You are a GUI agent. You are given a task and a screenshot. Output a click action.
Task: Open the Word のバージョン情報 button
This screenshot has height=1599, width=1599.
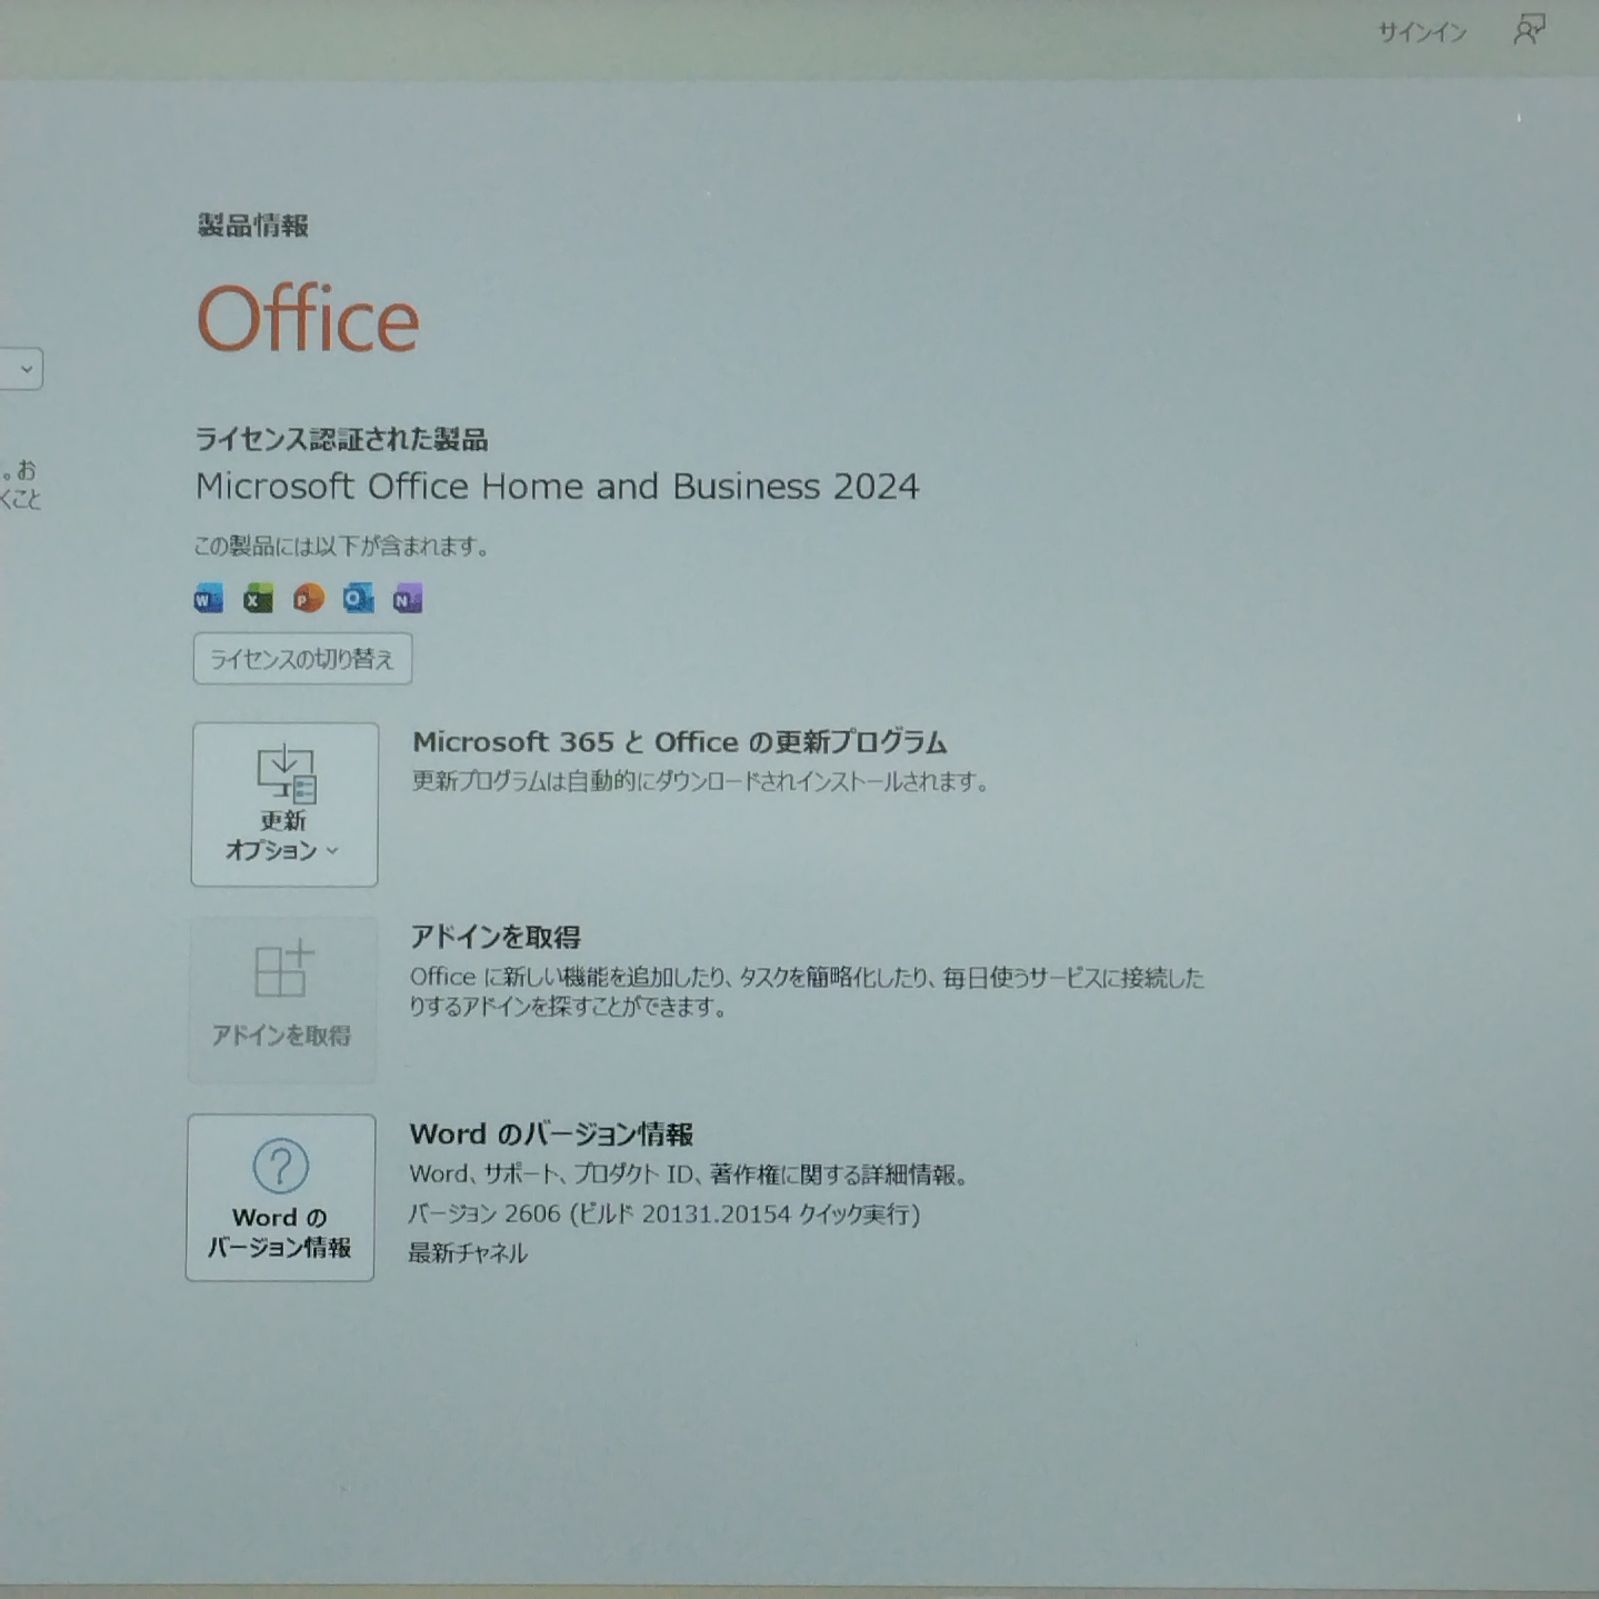280,1197
